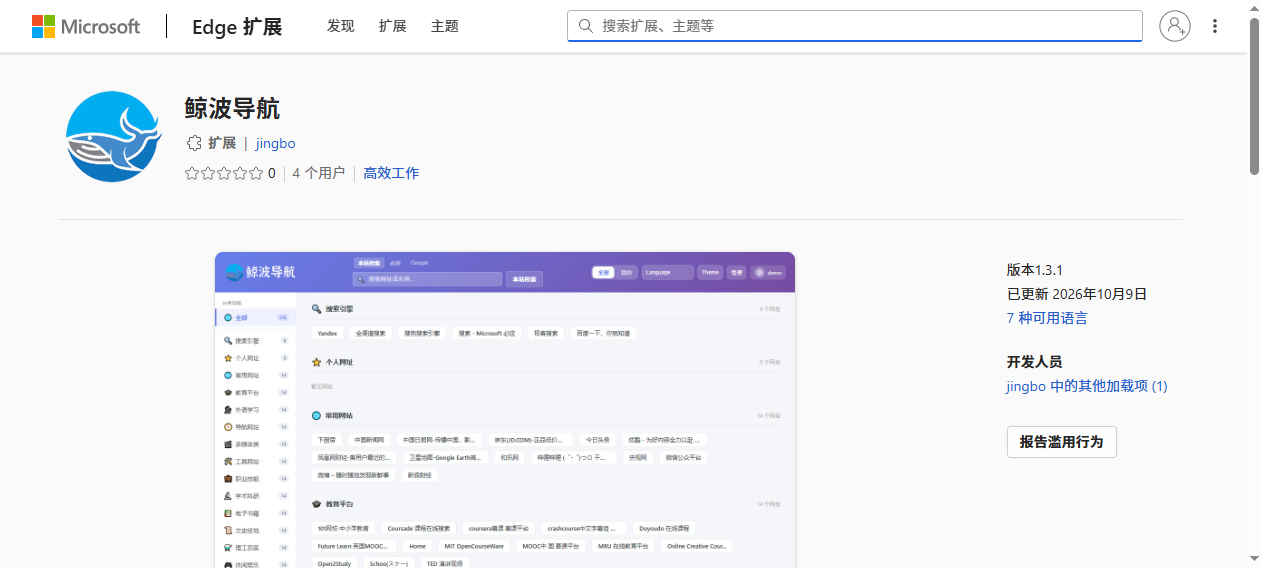Select the 开发人员 heading text

click(1034, 362)
